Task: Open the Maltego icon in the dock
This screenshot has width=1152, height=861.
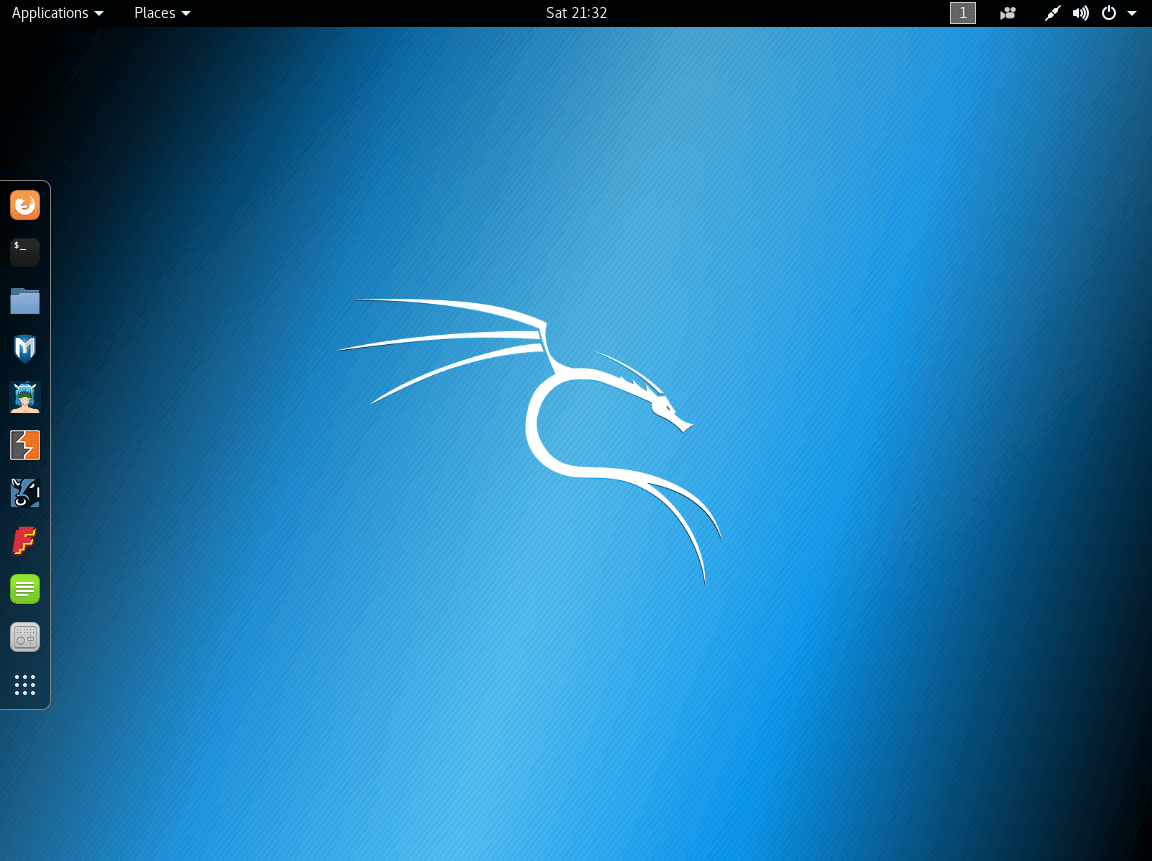Action: click(25, 493)
